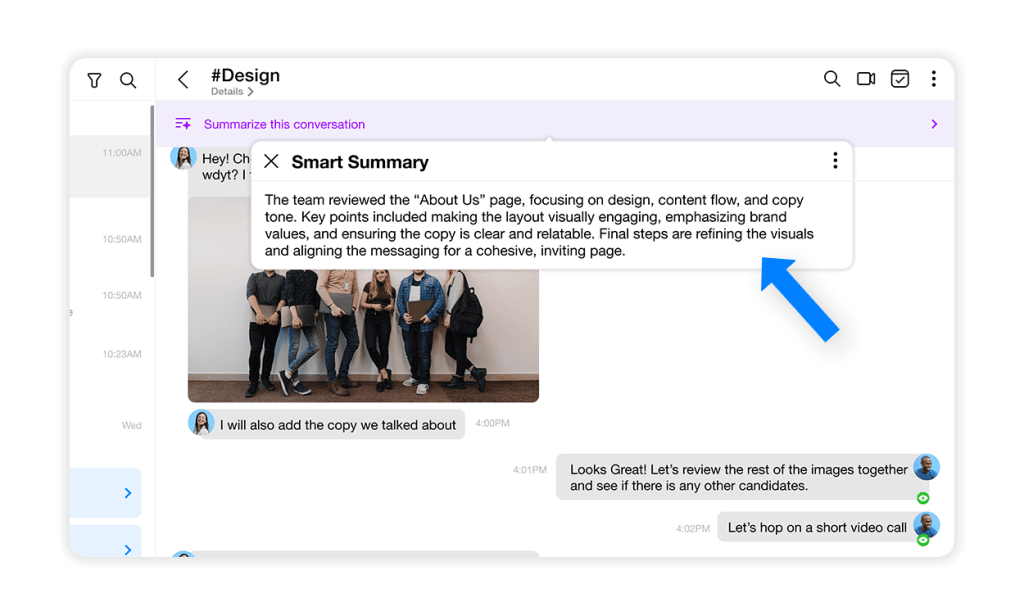
Task: Select the sparkle summarize icon on the banner
Action: coord(183,123)
